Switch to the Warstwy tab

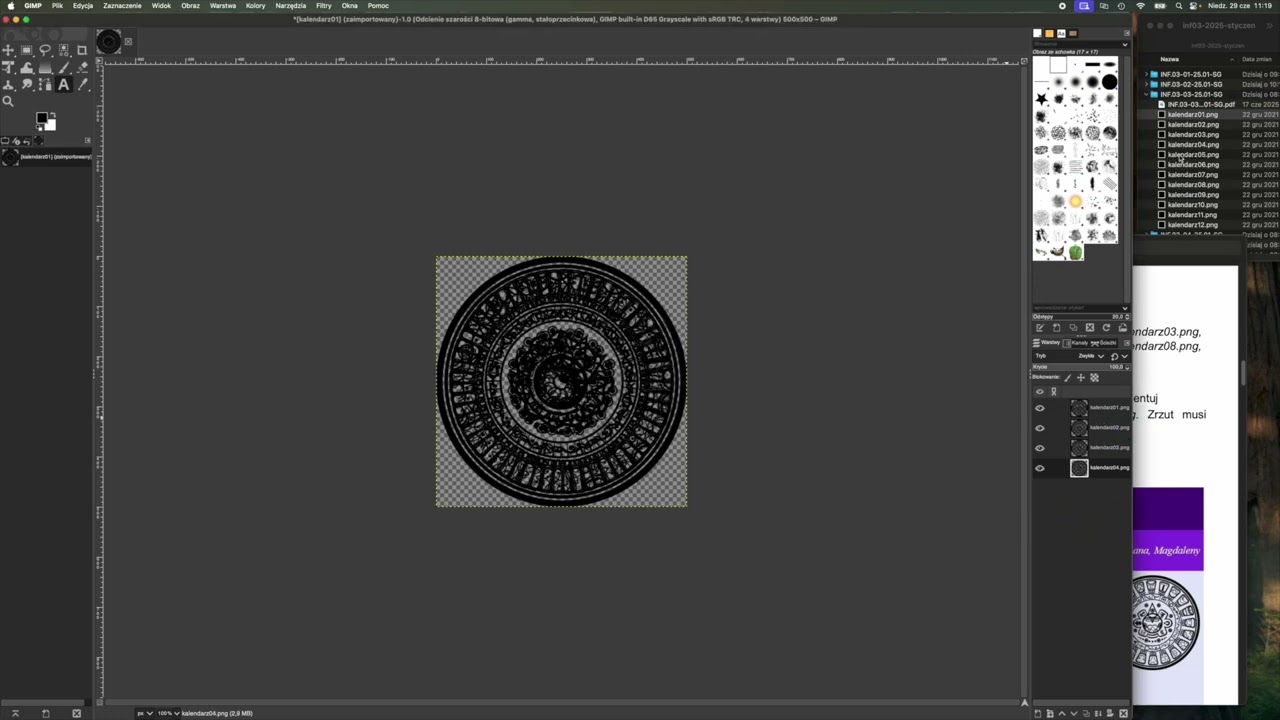1046,343
